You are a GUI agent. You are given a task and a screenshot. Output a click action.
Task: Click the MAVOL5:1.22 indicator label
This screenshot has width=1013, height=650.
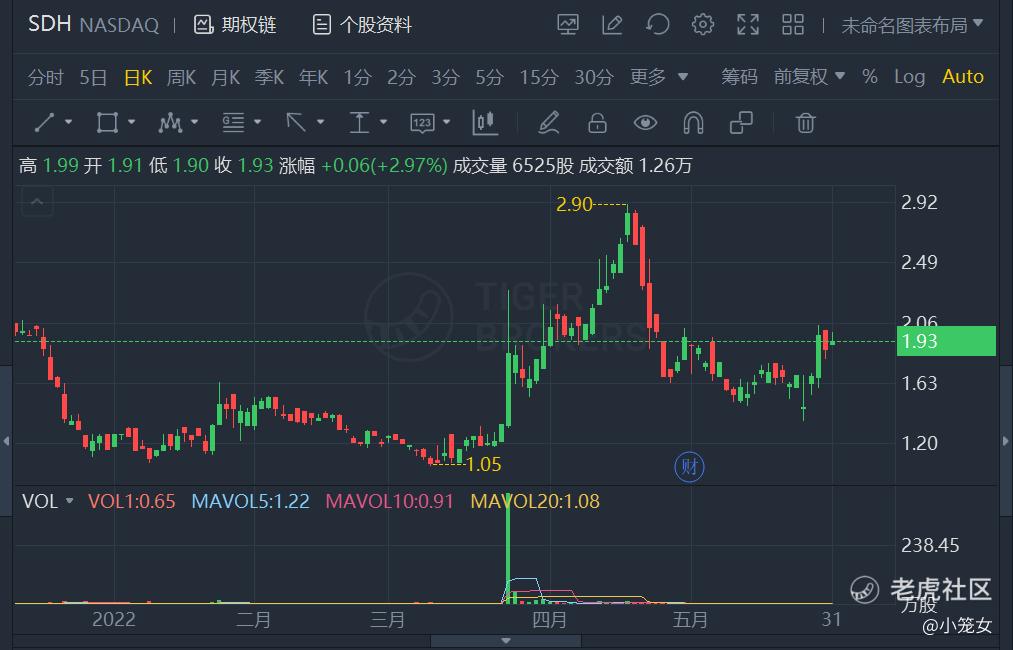(251, 501)
